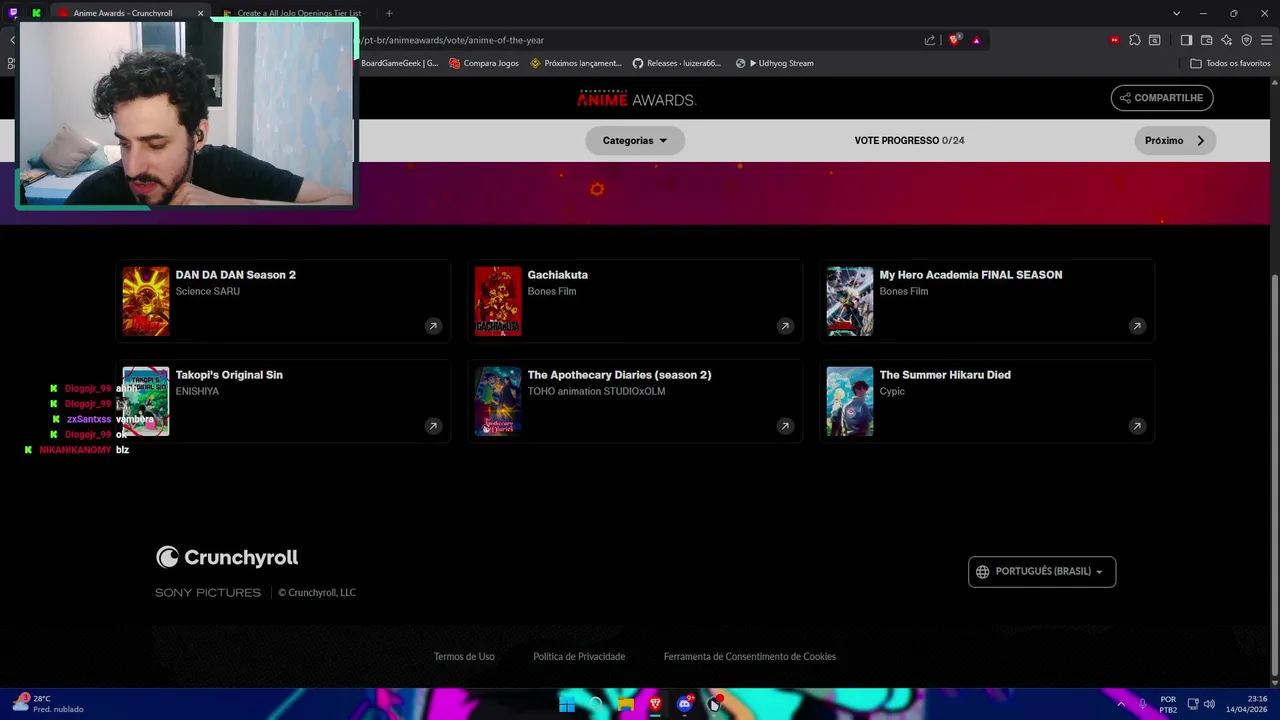Click the Próximo next category button
The height and width of the screenshot is (720, 1280).
click(1175, 141)
